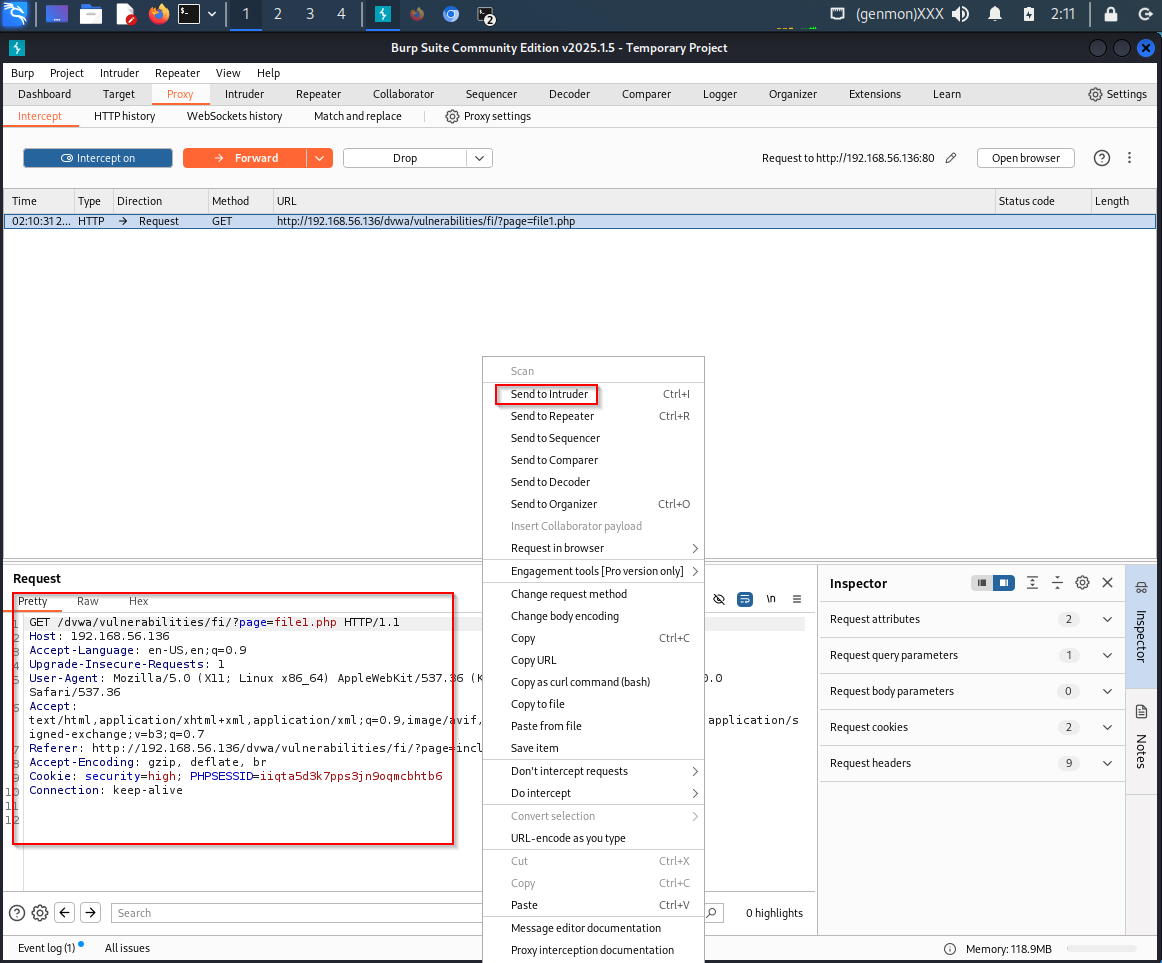Open the Drop dropdown arrow

click(x=479, y=158)
